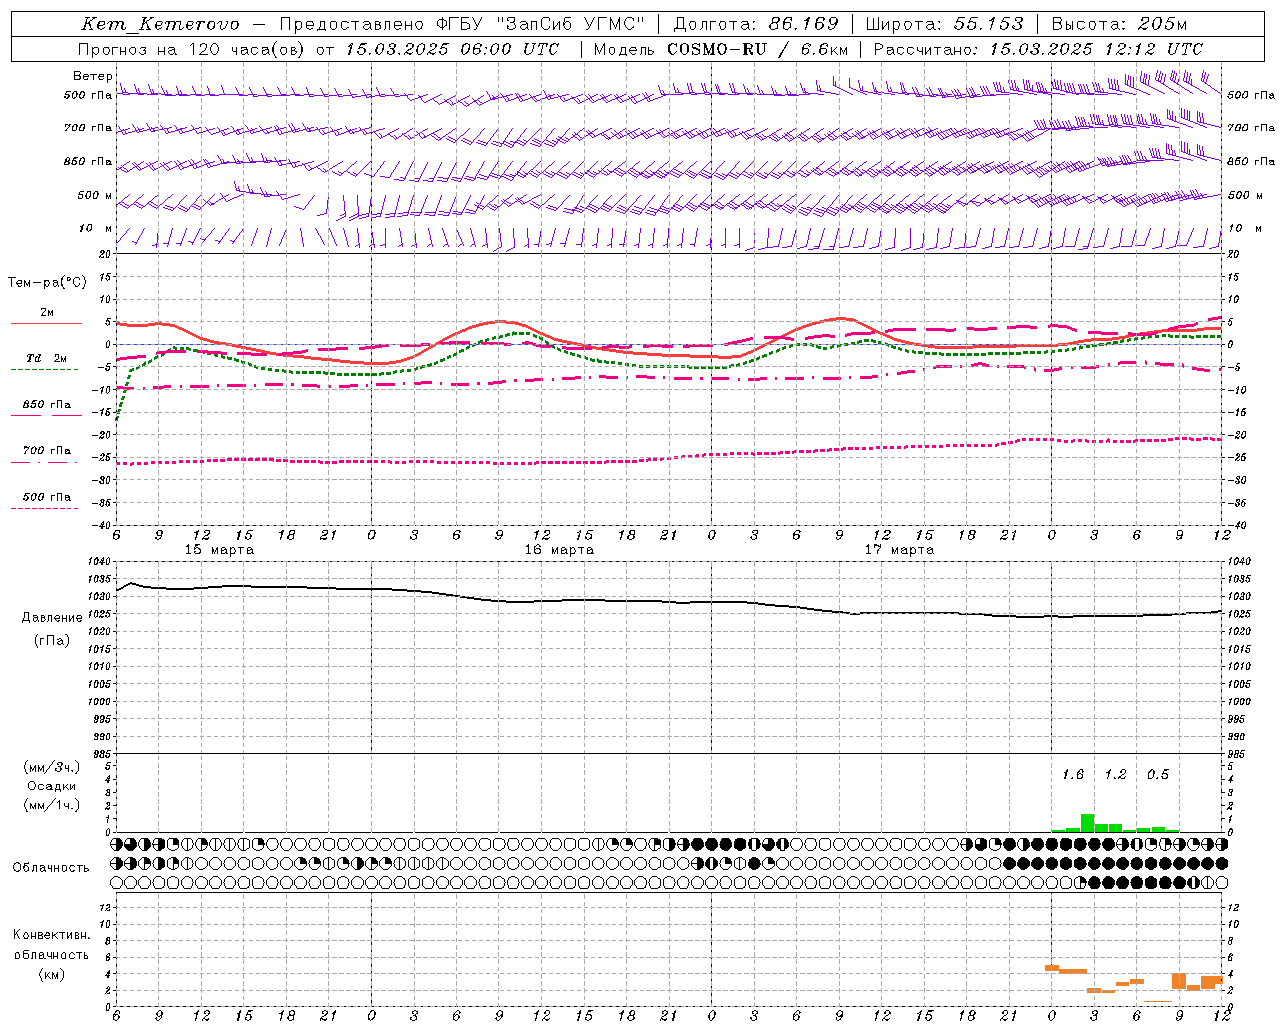Click the tallest green precipitation bar
1280x1024 pixels.
tap(1087, 823)
